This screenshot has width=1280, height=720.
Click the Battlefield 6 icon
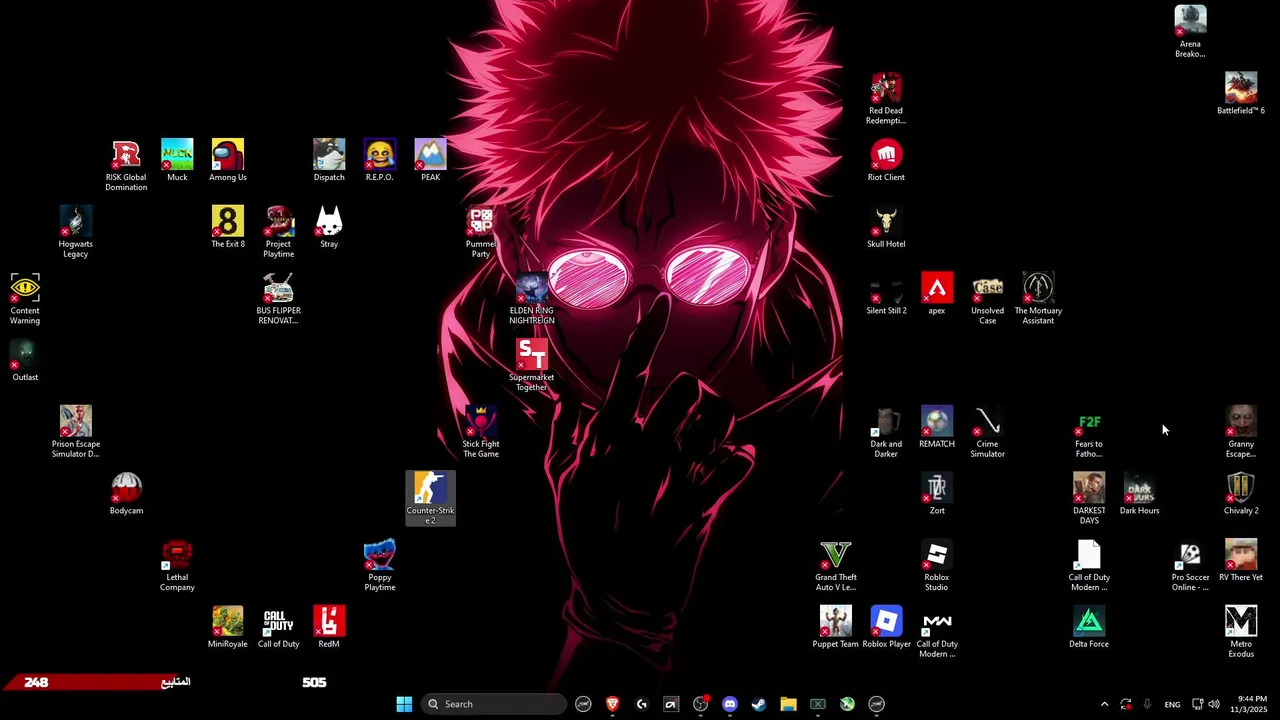[1241, 94]
